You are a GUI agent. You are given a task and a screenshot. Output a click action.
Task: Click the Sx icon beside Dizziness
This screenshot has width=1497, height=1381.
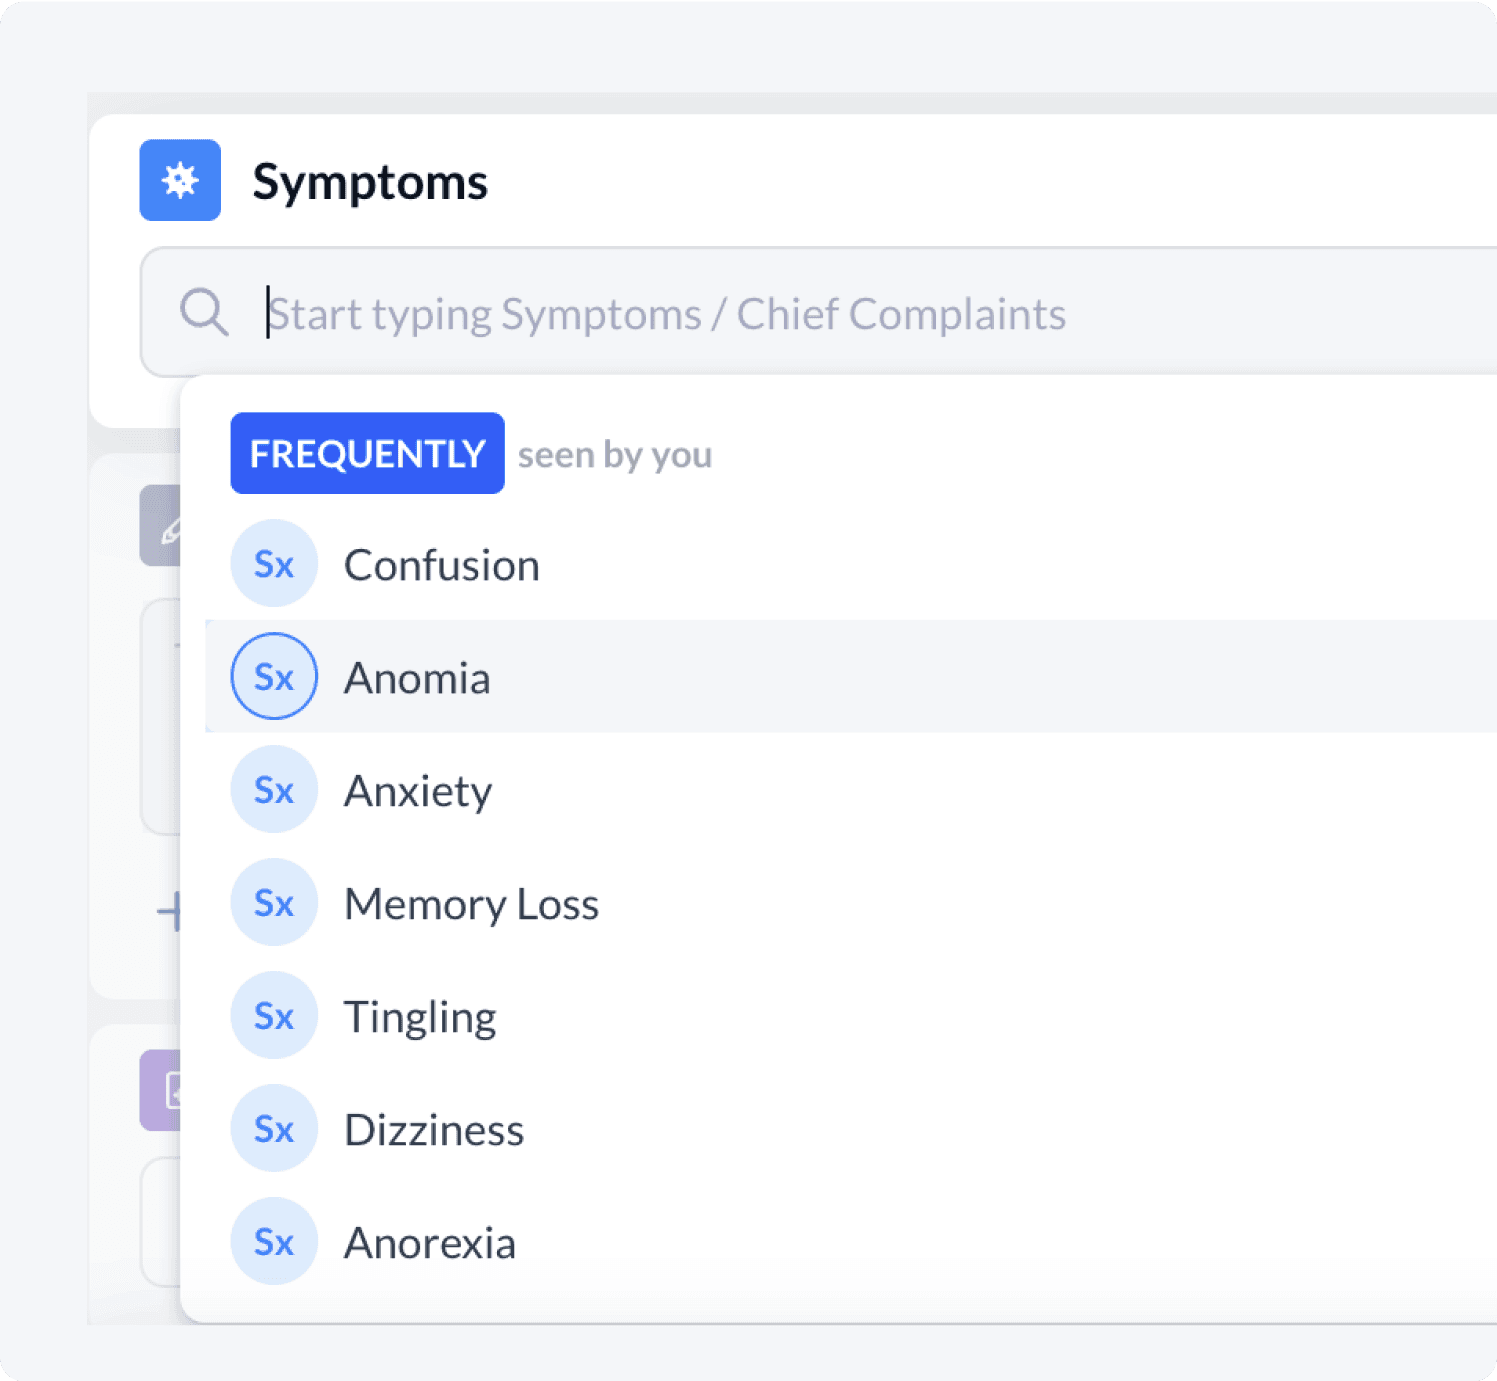[x=274, y=1129]
